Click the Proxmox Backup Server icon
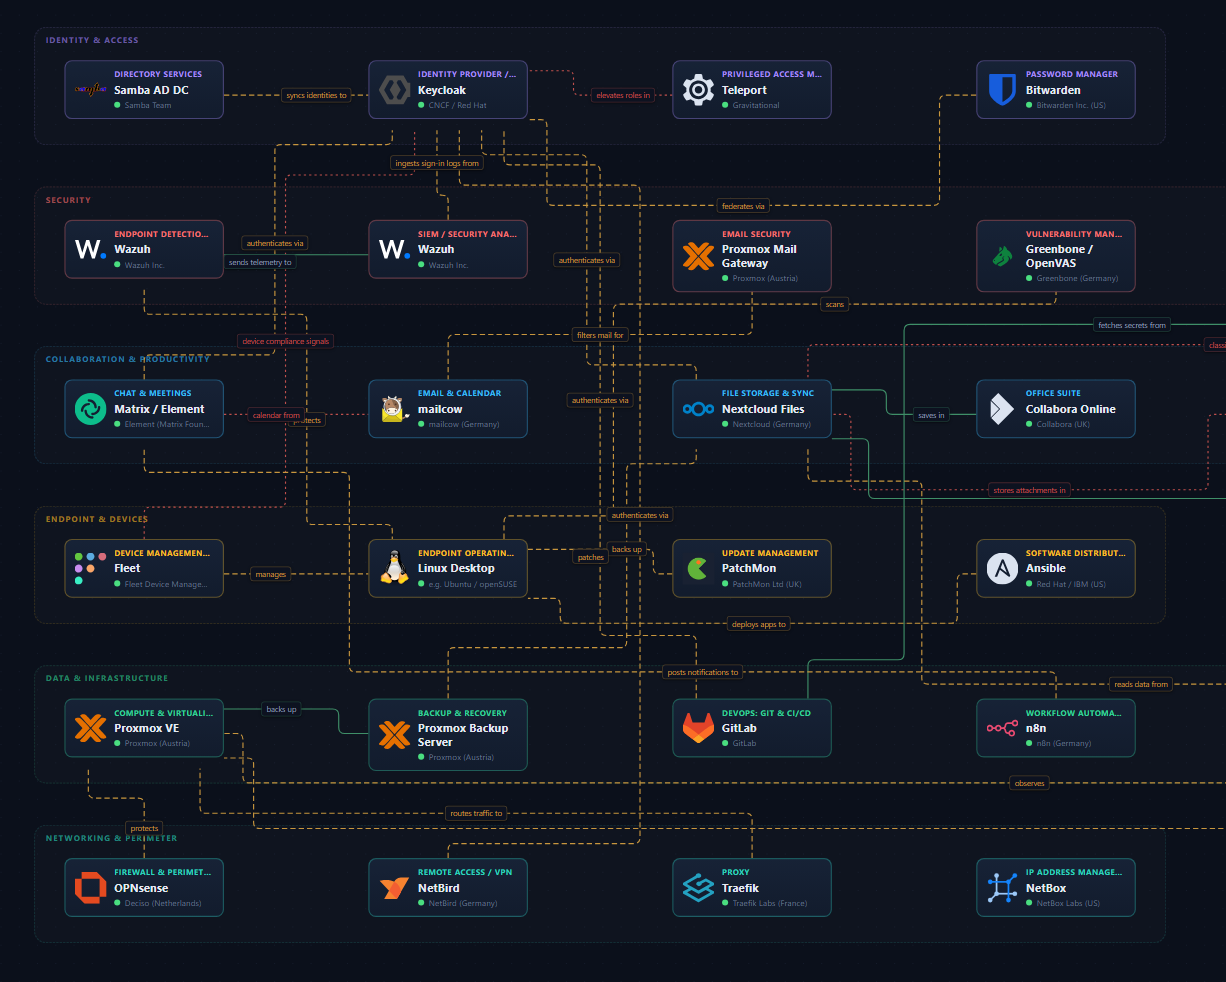The height and width of the screenshot is (982, 1226). (394, 735)
